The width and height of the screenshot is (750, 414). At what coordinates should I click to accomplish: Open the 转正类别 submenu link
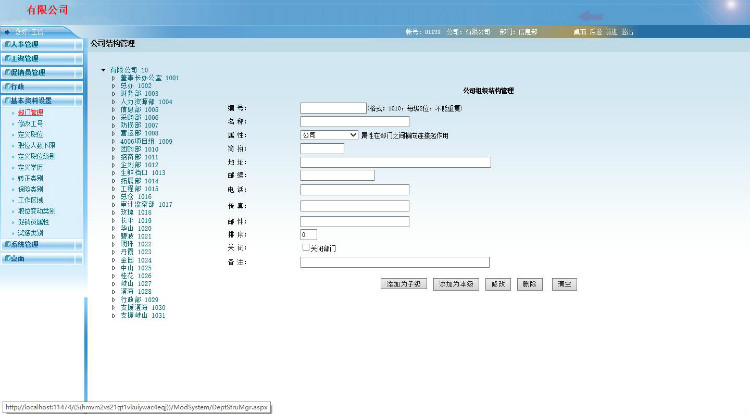point(31,178)
